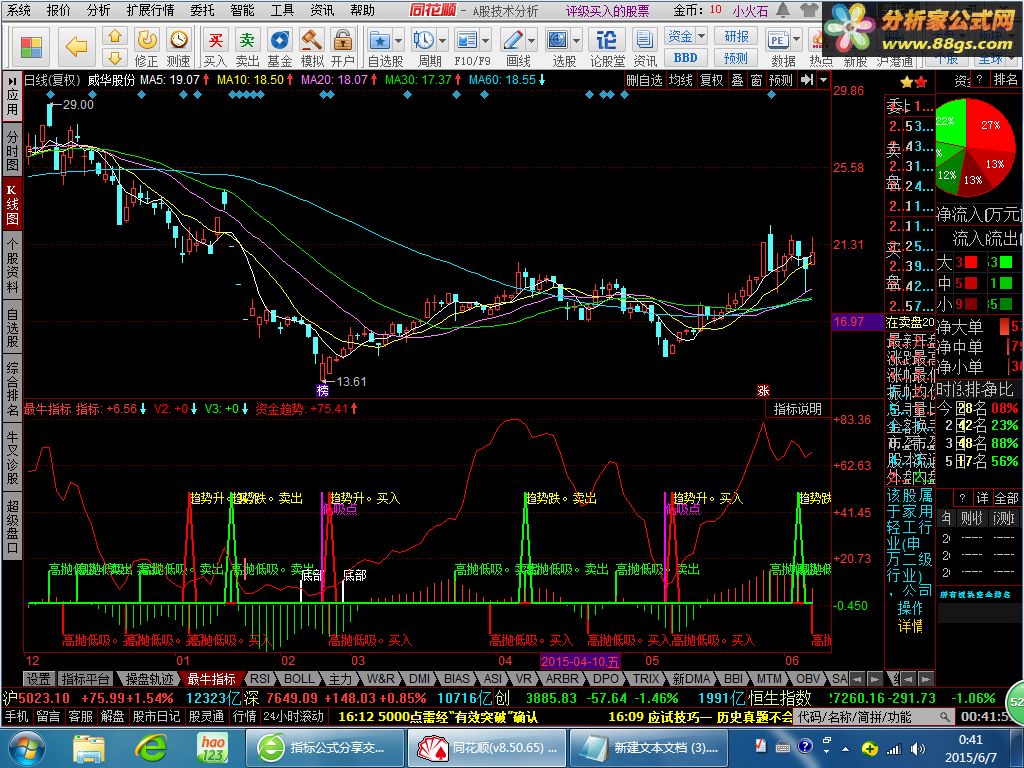
Task: Open the 资讯 news document icon
Action: tap(645, 48)
